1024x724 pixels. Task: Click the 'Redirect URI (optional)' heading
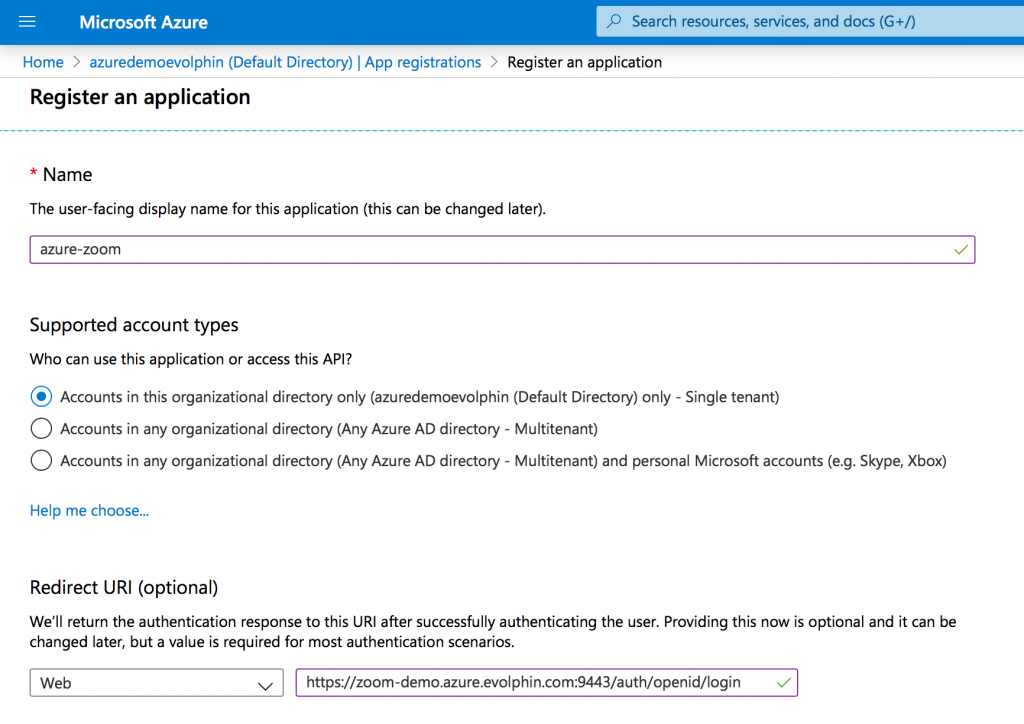coord(124,588)
